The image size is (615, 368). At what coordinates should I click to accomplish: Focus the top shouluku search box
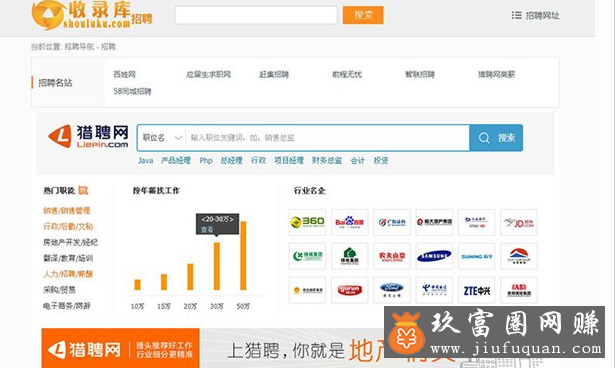click(x=256, y=15)
